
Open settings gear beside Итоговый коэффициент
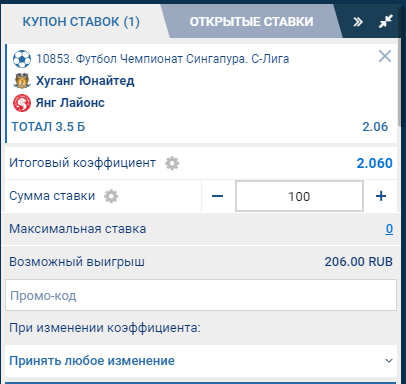tap(172, 163)
